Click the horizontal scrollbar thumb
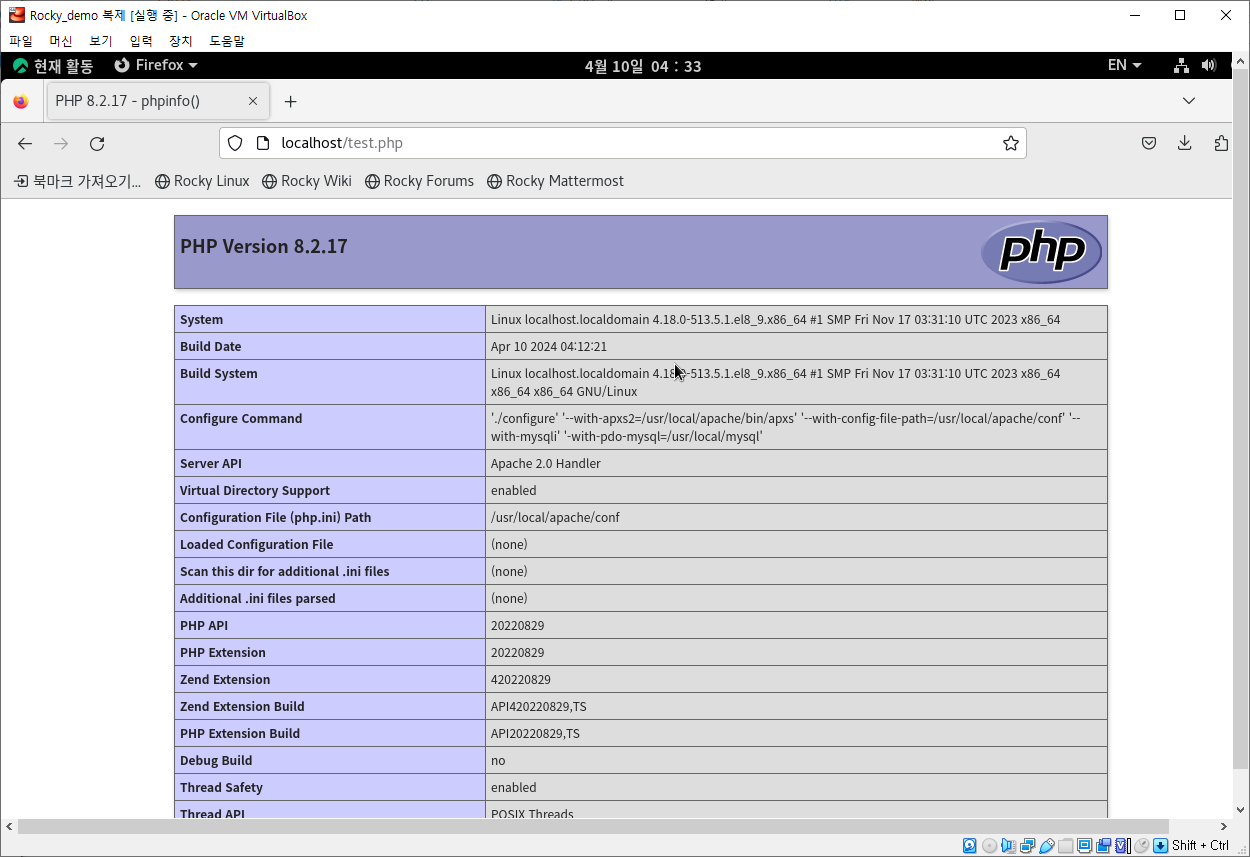1250x857 pixels. click(x=593, y=827)
